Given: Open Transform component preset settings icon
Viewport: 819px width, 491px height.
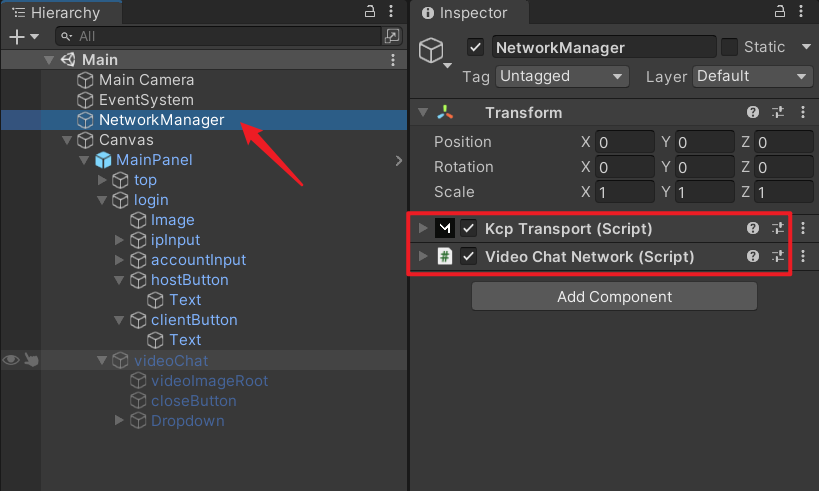Looking at the screenshot, I should (778, 113).
